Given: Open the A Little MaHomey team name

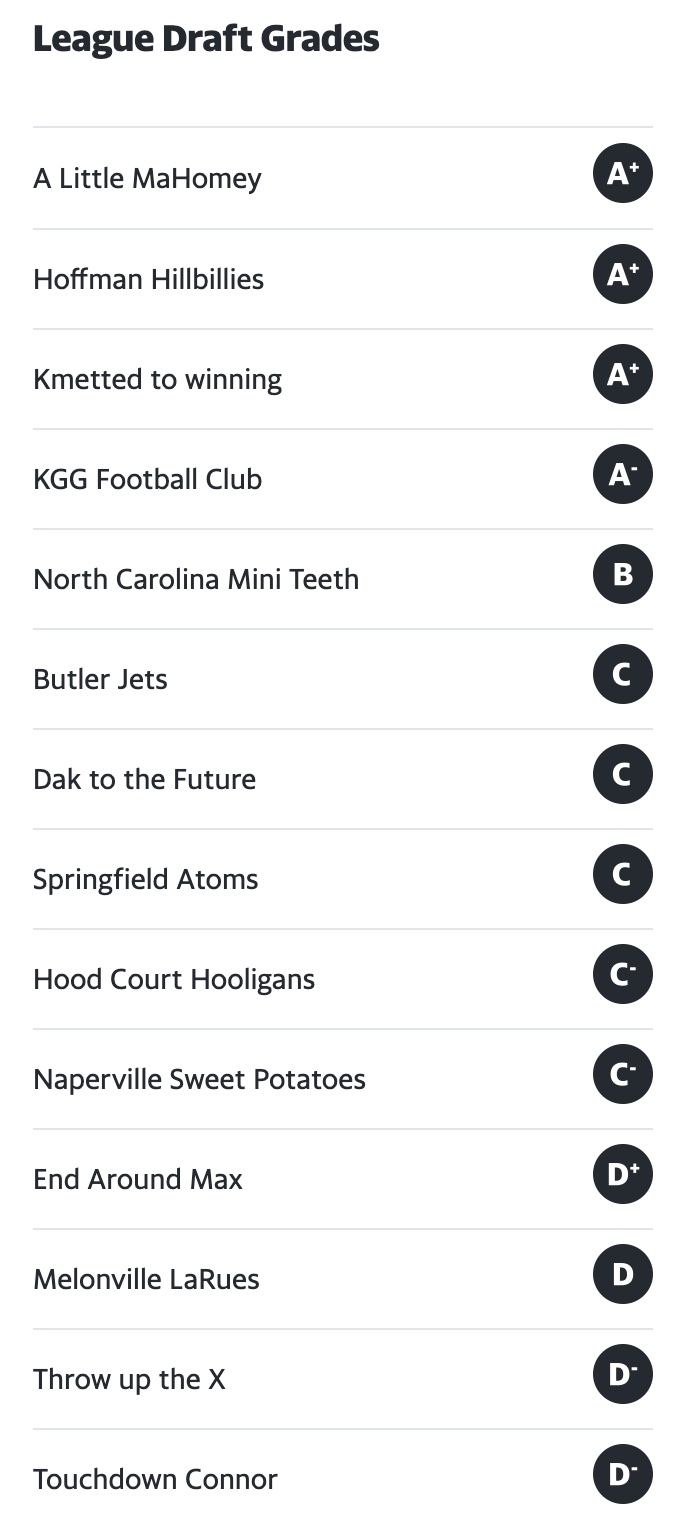Looking at the screenshot, I should pyautogui.click(x=147, y=179).
